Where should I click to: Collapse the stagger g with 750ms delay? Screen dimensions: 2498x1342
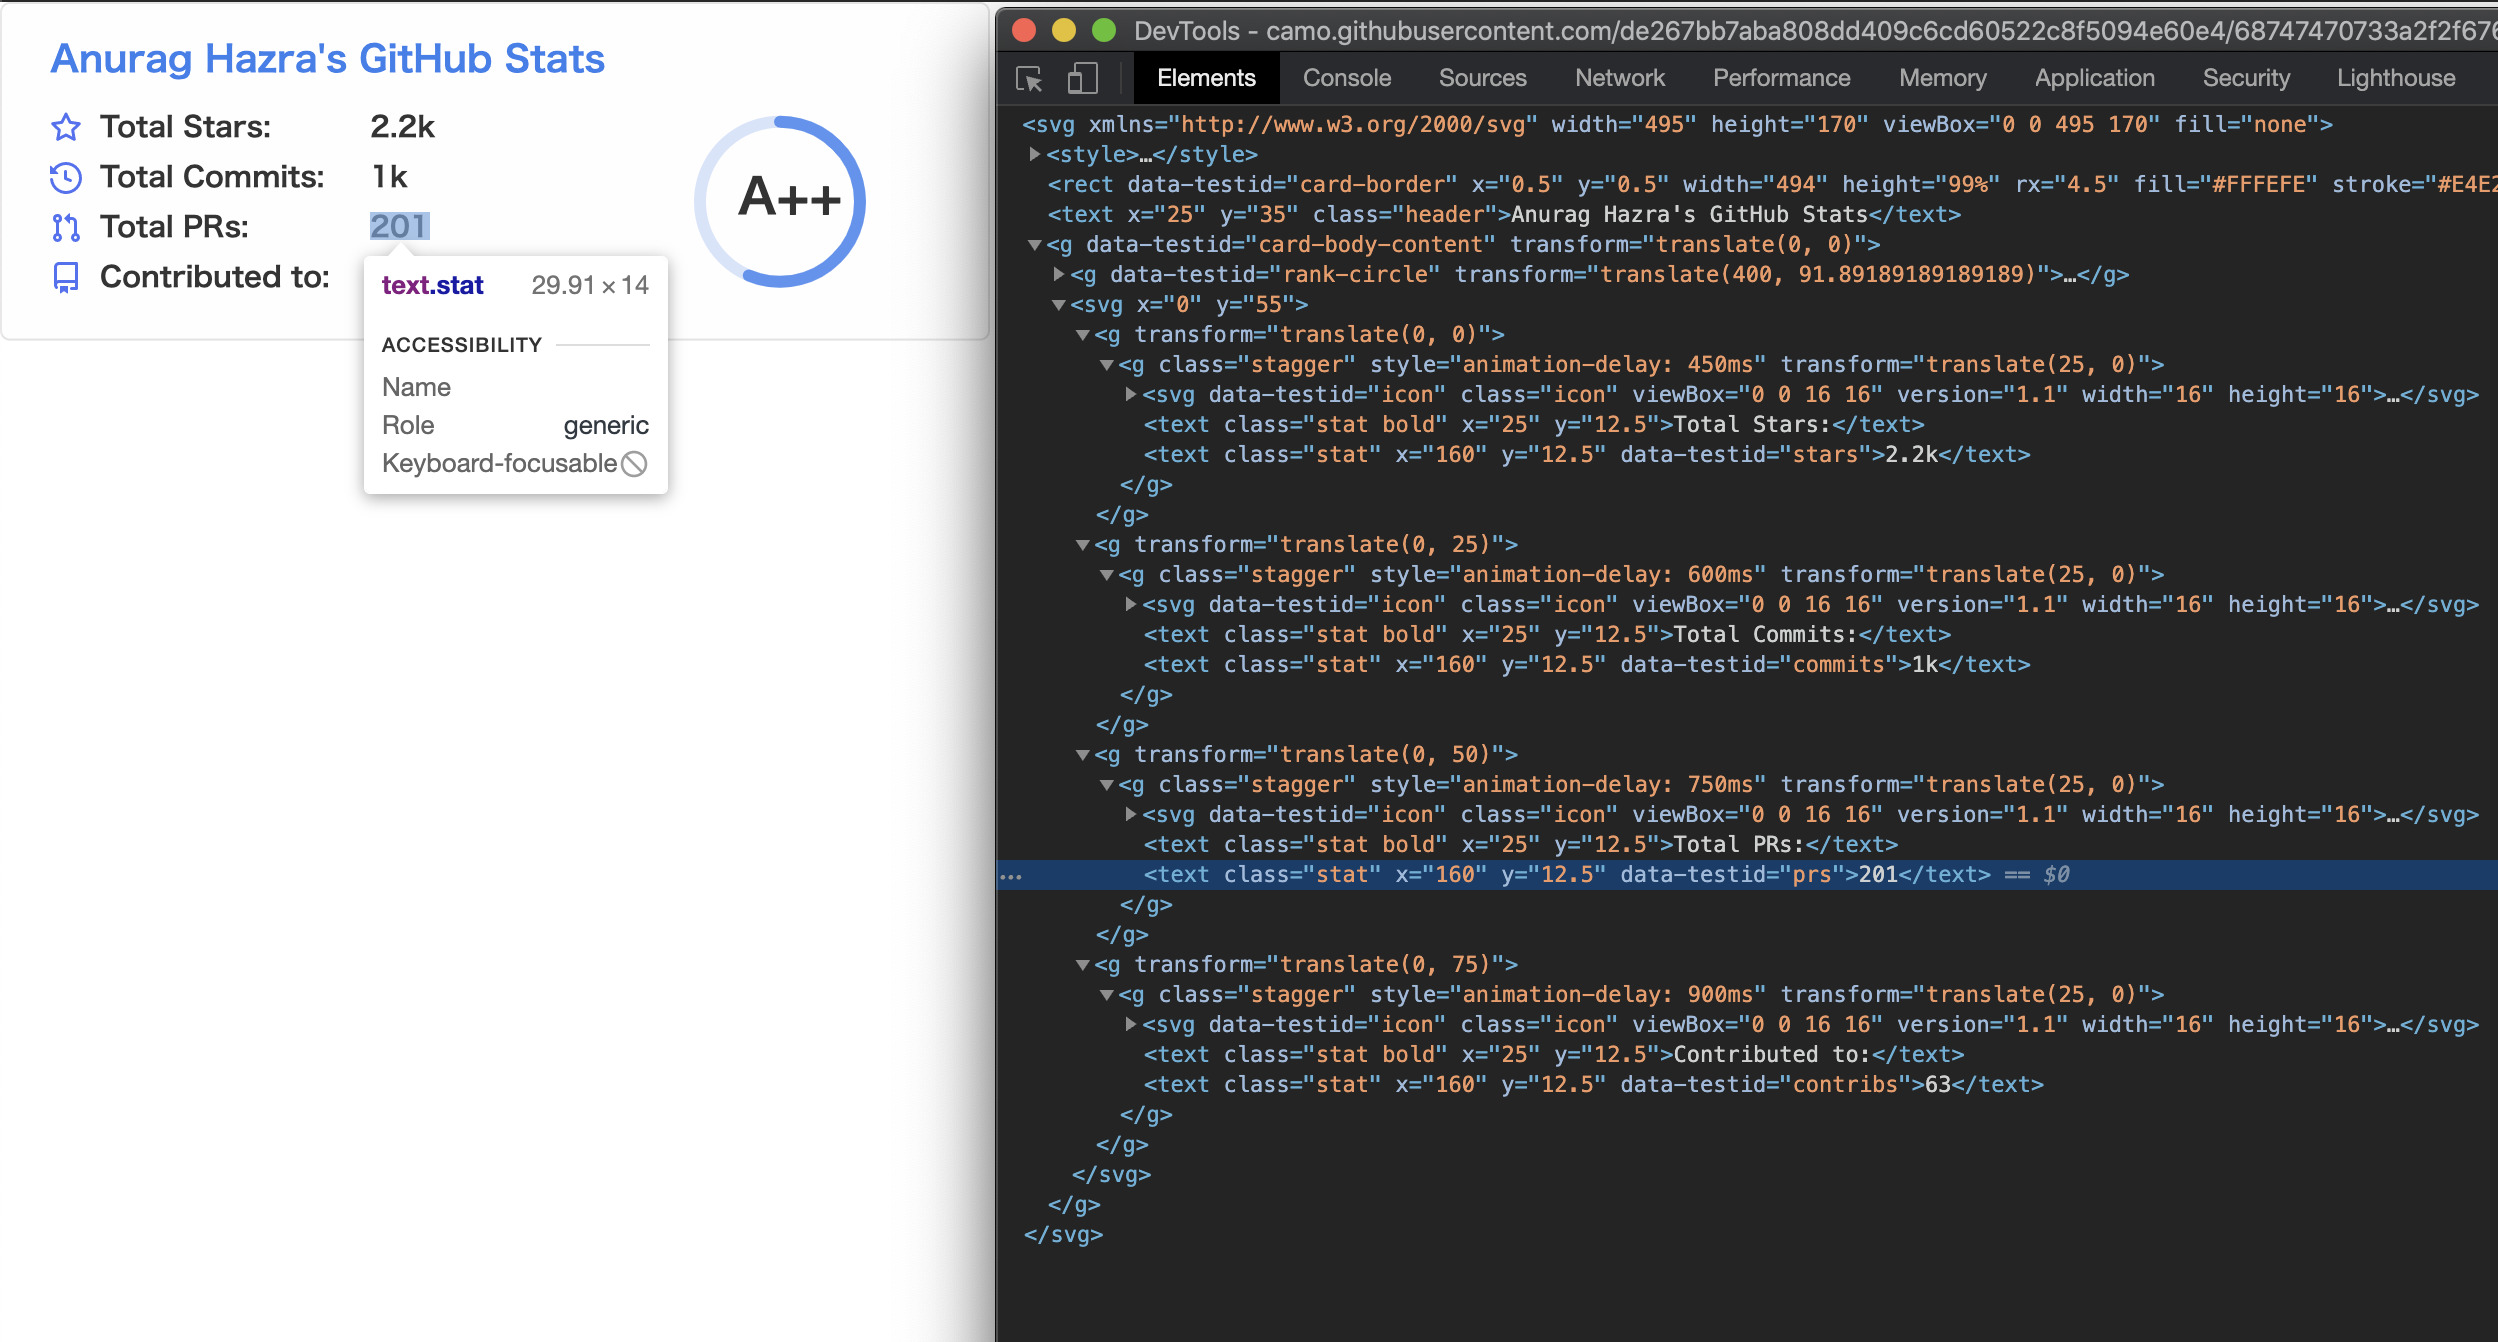coord(1107,785)
